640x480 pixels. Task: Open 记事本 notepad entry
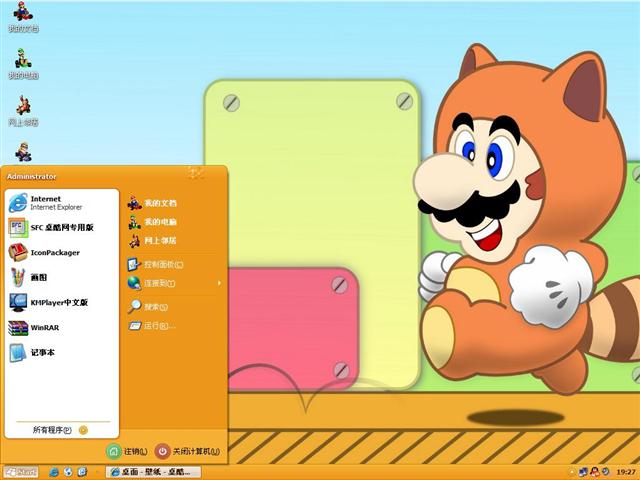(x=62, y=353)
